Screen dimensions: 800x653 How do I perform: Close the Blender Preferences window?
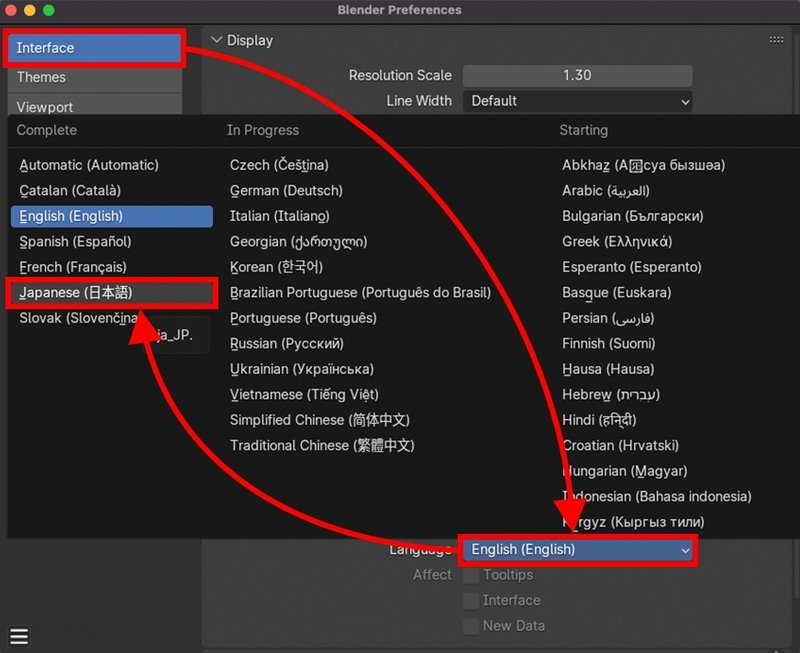(x=11, y=10)
